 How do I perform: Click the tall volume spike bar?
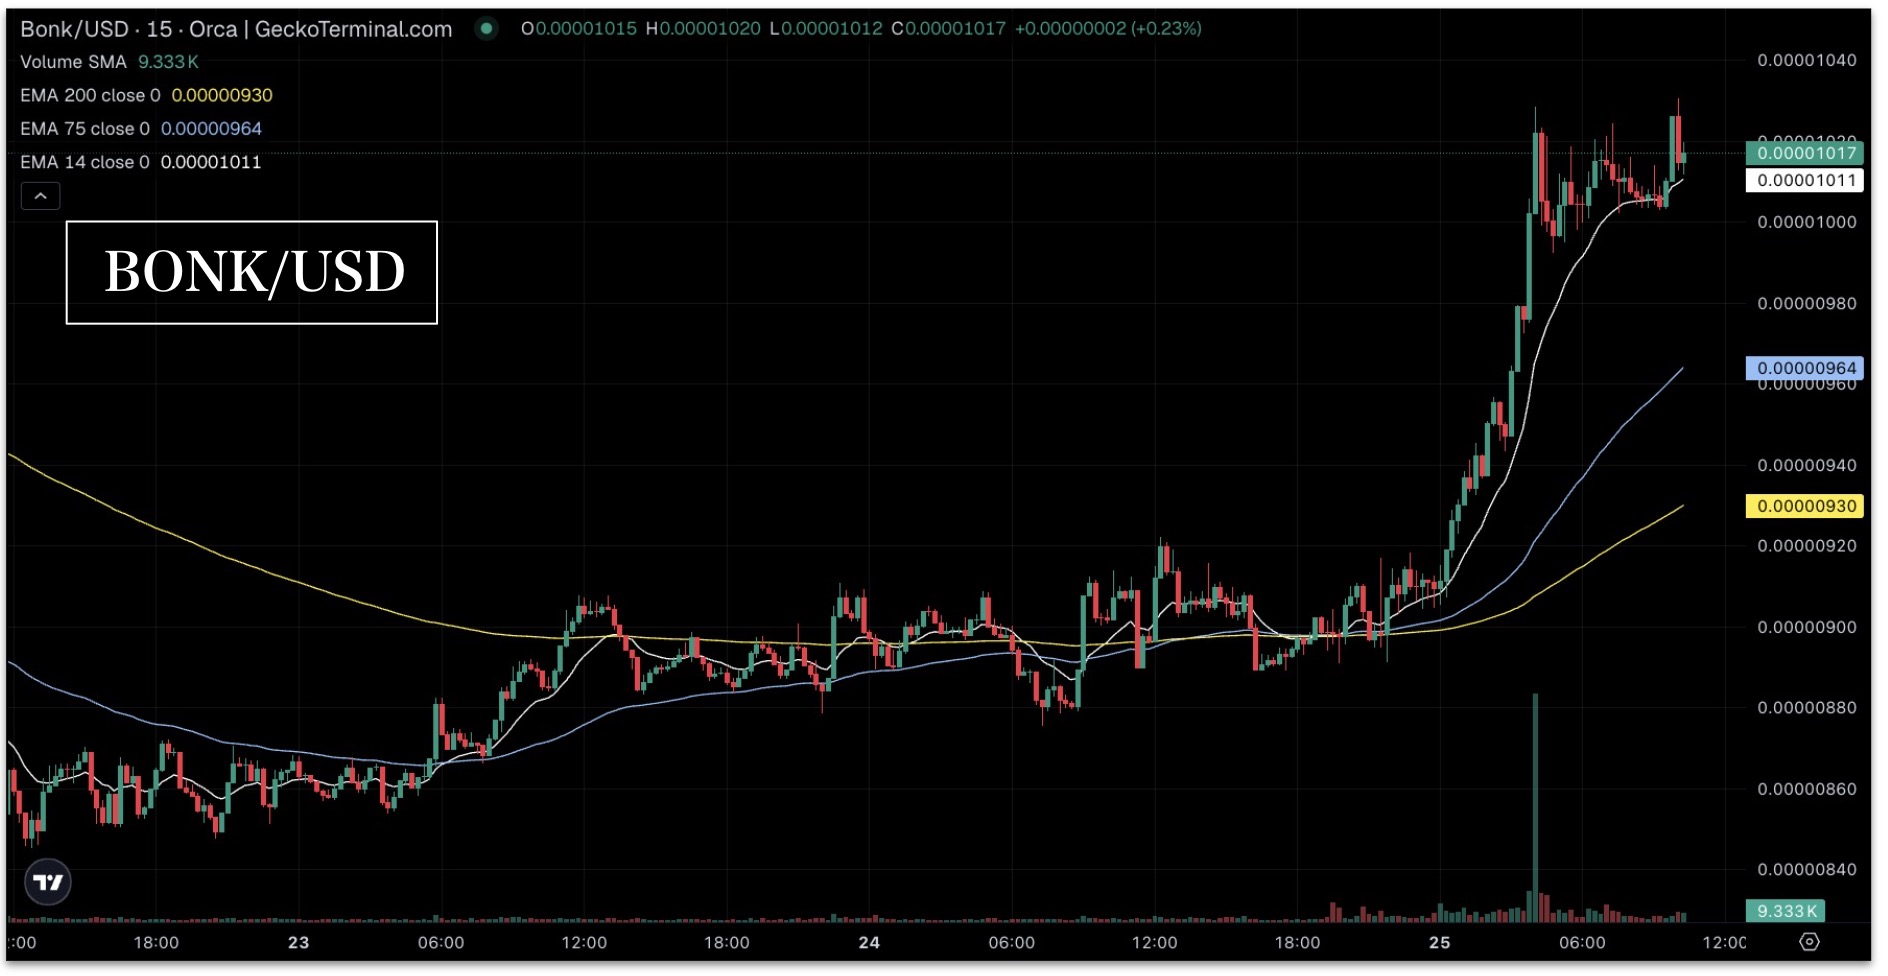click(x=1535, y=800)
